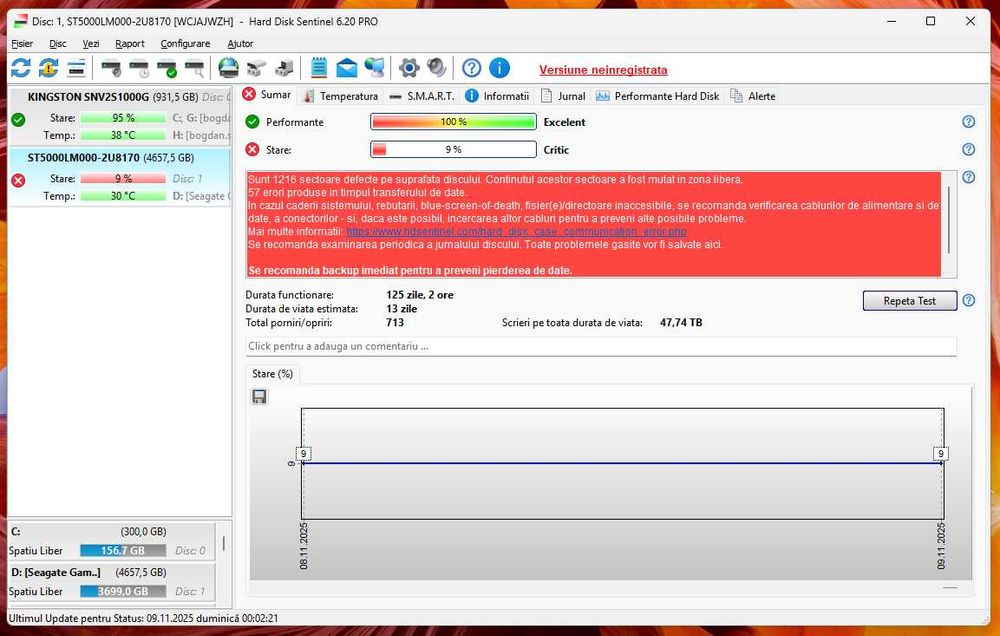The width and height of the screenshot is (1000, 636).
Task: Click help icon beside Stare Critic row
Action: point(968,149)
